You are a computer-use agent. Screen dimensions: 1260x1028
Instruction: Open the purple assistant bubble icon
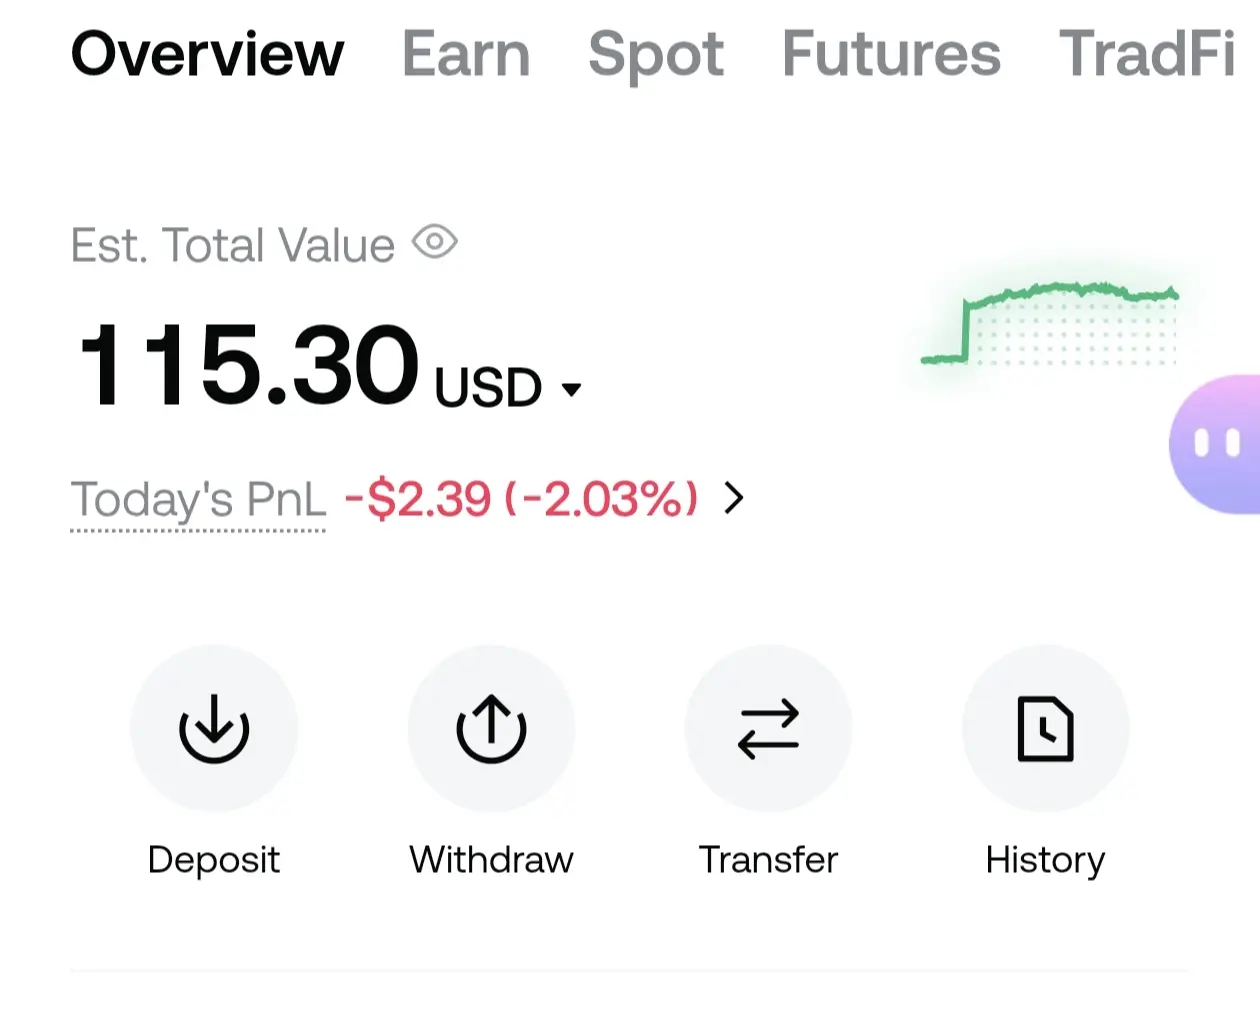[x=1215, y=444]
